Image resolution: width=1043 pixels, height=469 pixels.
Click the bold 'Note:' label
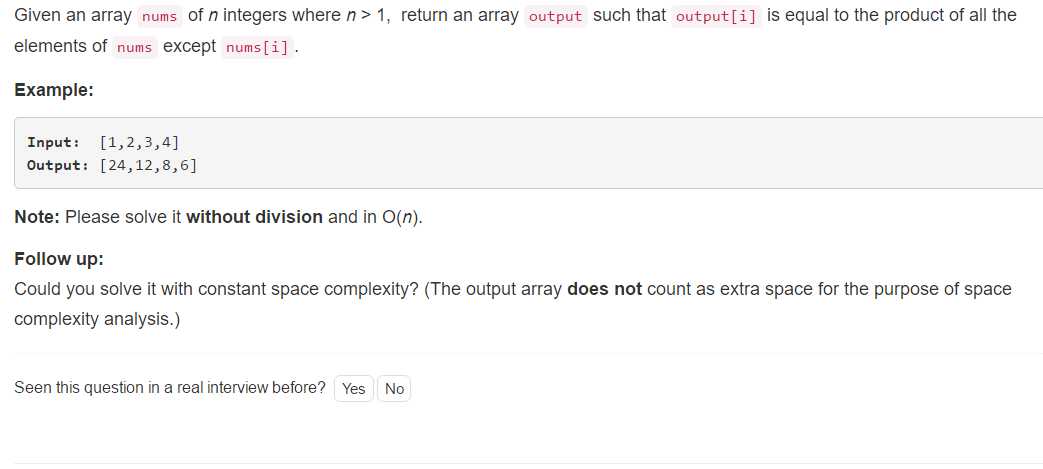pos(37,217)
